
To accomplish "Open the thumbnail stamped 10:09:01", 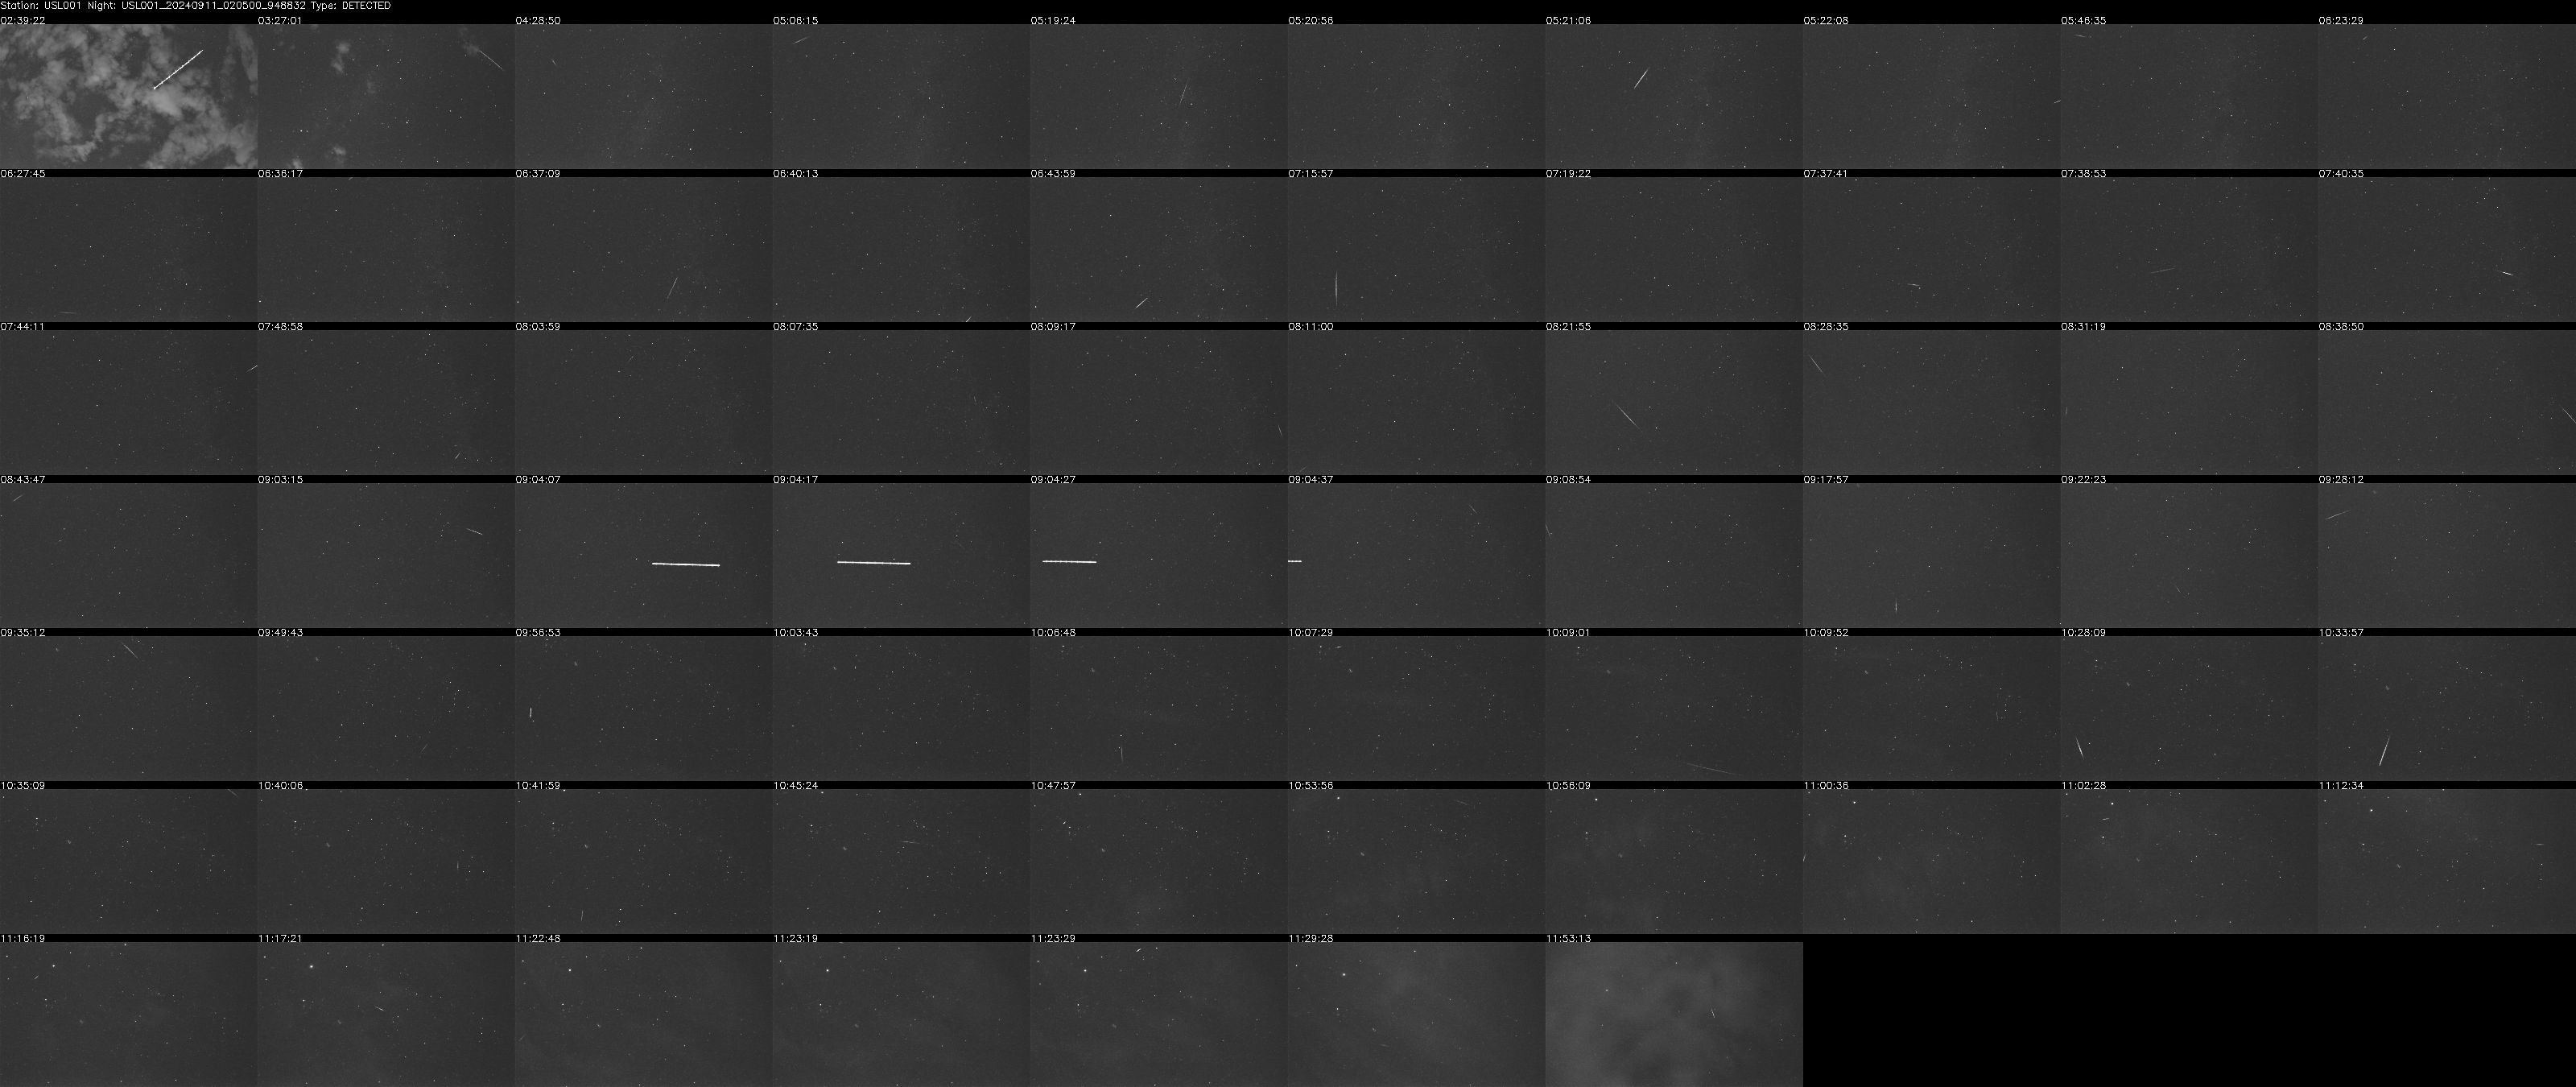I will (x=1674, y=708).
